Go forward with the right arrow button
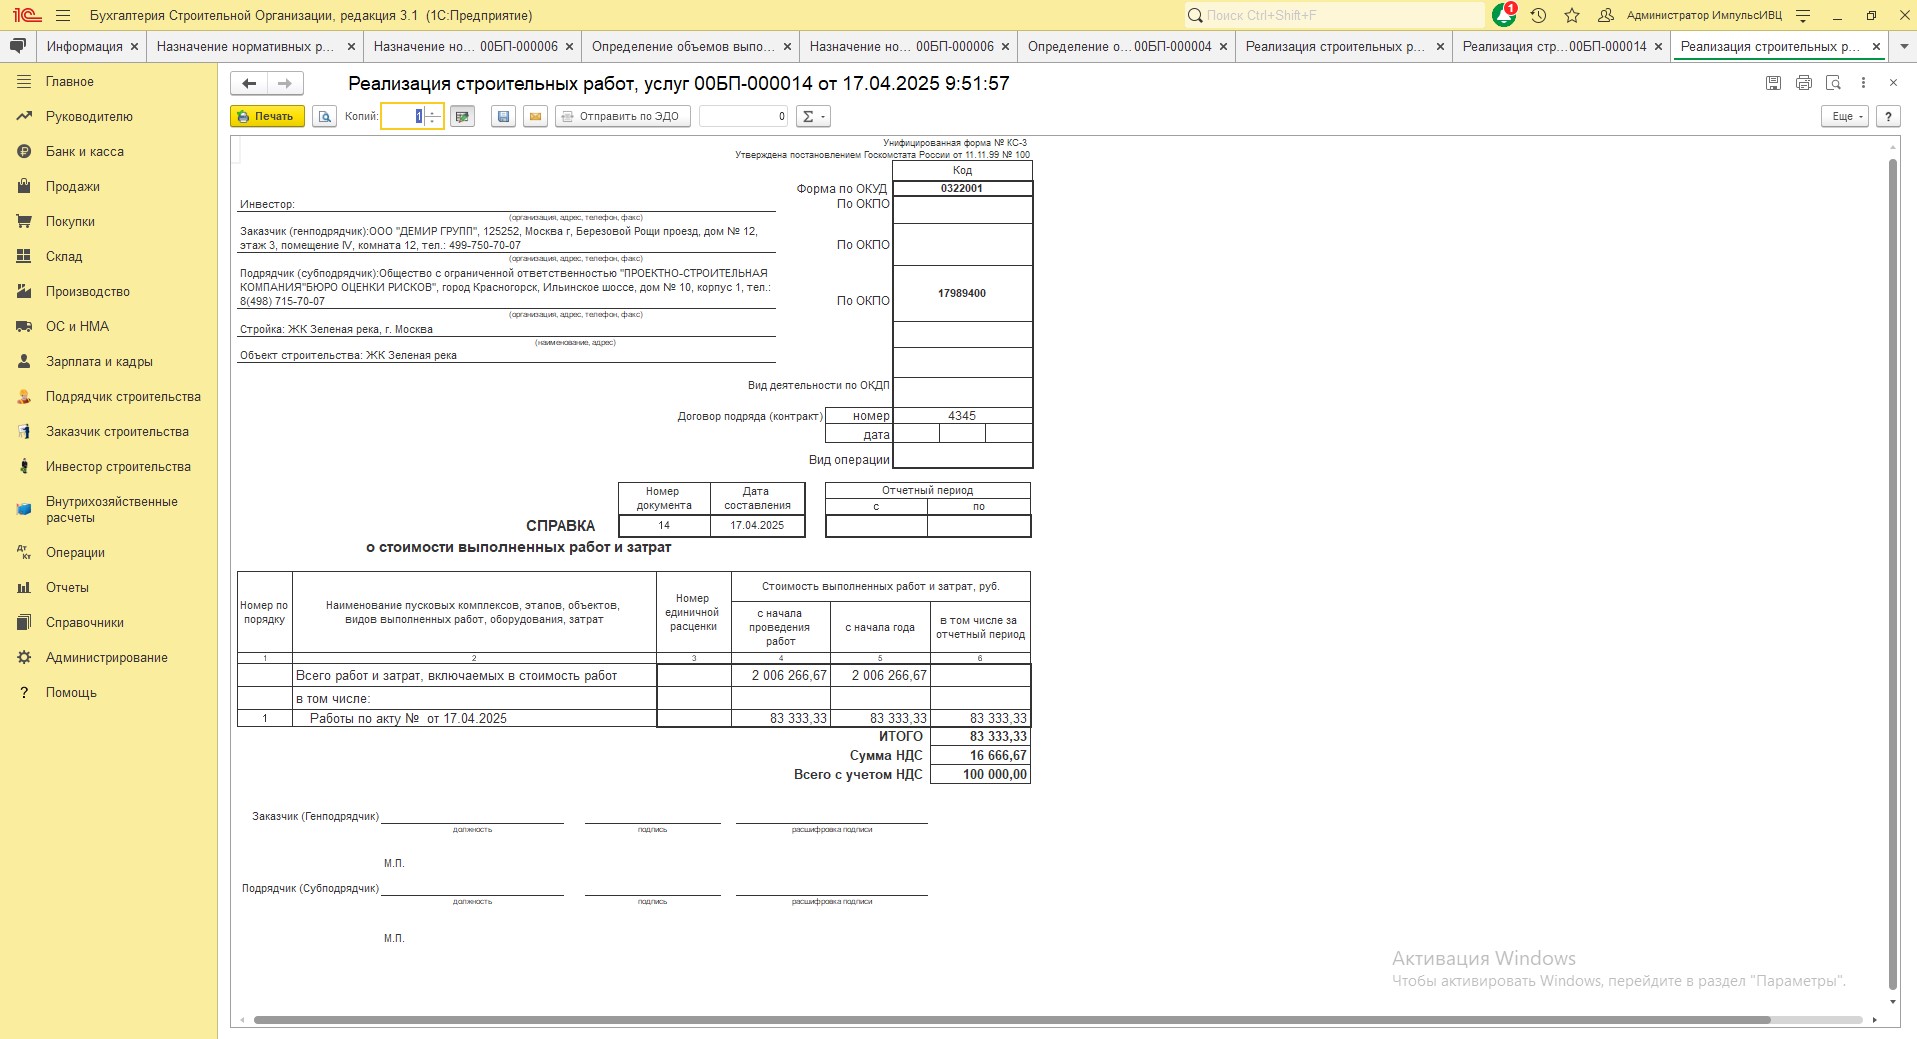The height and width of the screenshot is (1039, 1917). (285, 84)
